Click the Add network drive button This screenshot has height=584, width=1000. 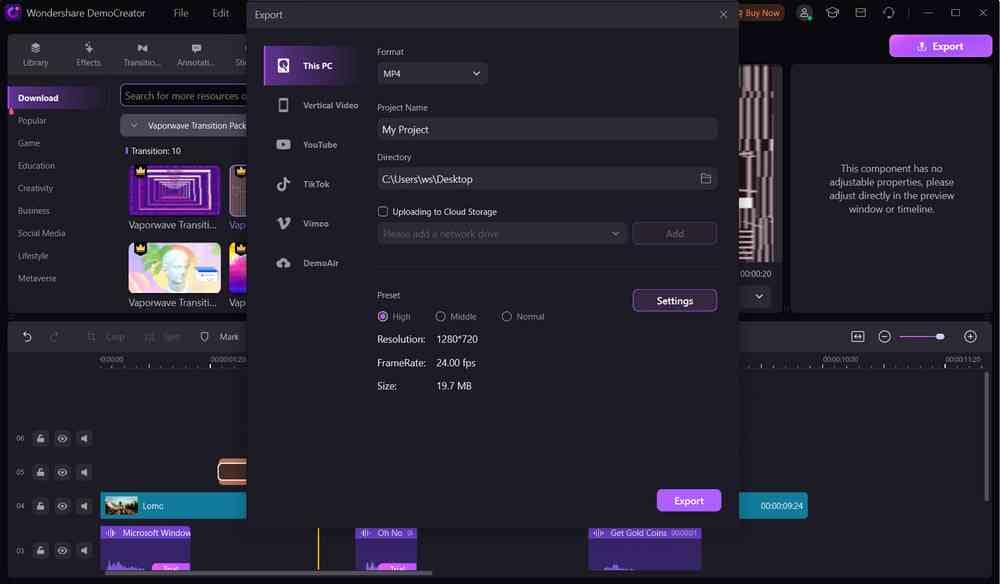pyautogui.click(x=675, y=233)
